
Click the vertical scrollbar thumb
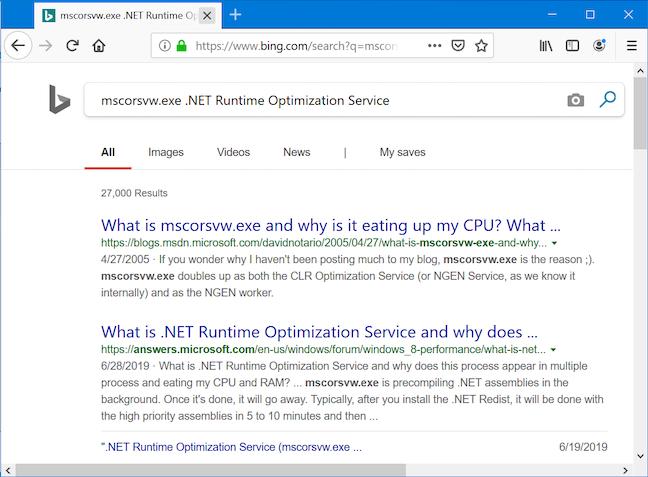pyautogui.click(x=640, y=113)
